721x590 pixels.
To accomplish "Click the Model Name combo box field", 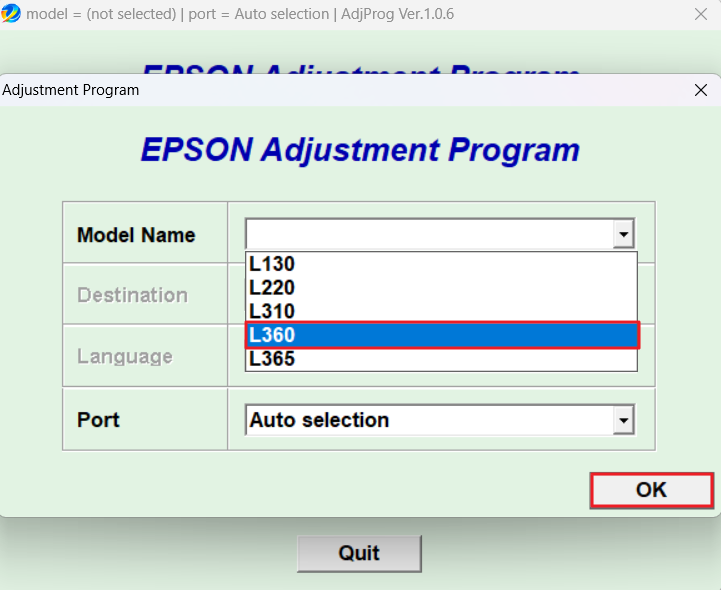I will (x=440, y=234).
